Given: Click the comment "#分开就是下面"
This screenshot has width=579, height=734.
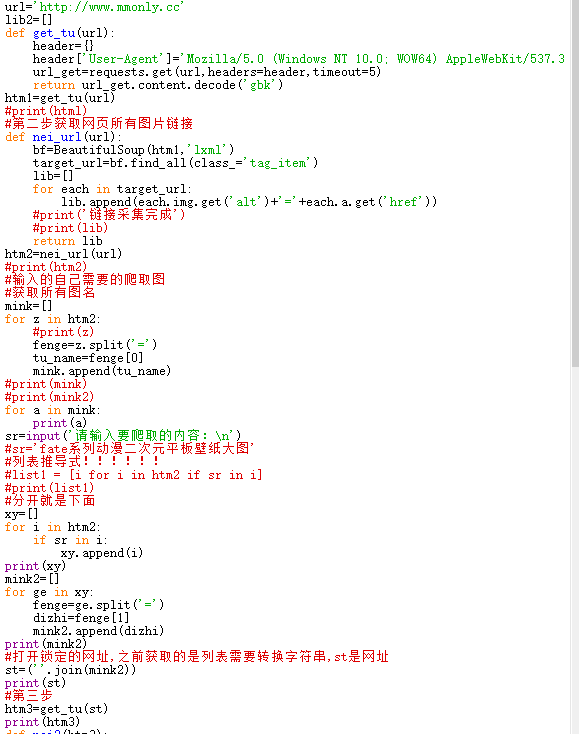Looking at the screenshot, I should (x=50, y=500).
